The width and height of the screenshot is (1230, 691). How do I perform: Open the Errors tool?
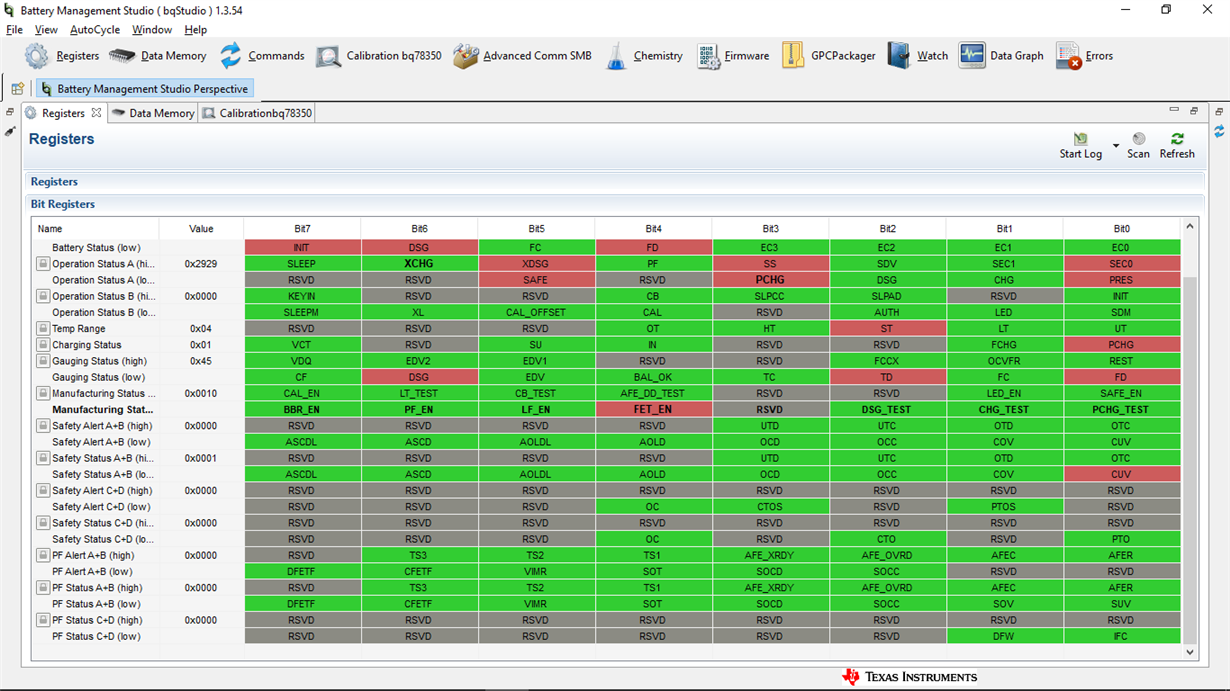click(x=1084, y=56)
